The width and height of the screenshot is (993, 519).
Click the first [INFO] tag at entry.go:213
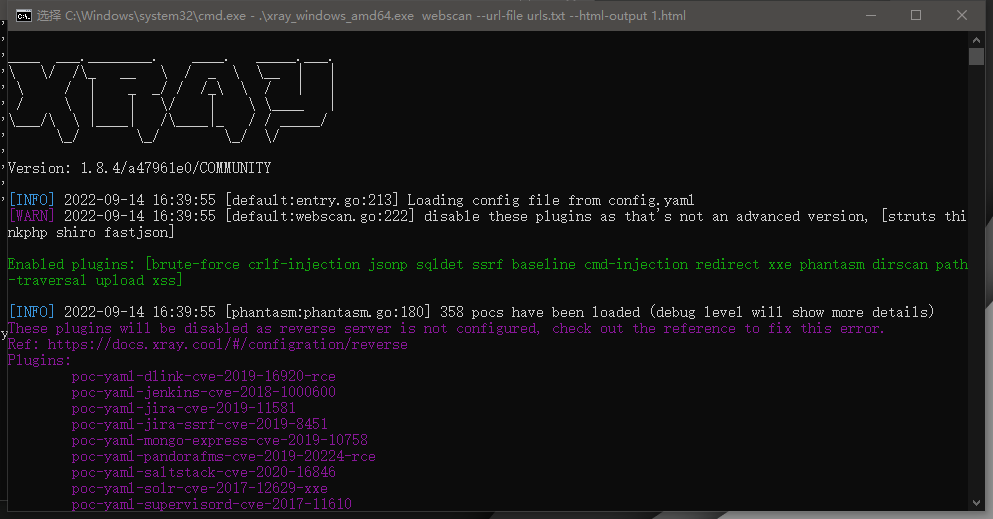point(32,201)
